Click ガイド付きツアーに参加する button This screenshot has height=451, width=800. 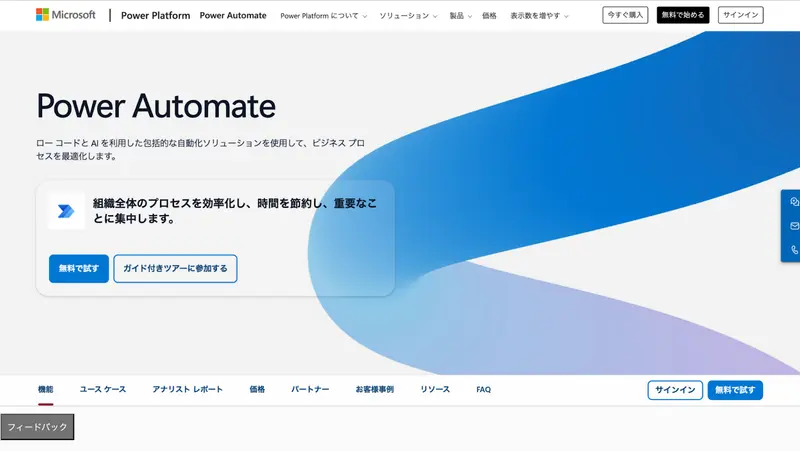pos(175,268)
